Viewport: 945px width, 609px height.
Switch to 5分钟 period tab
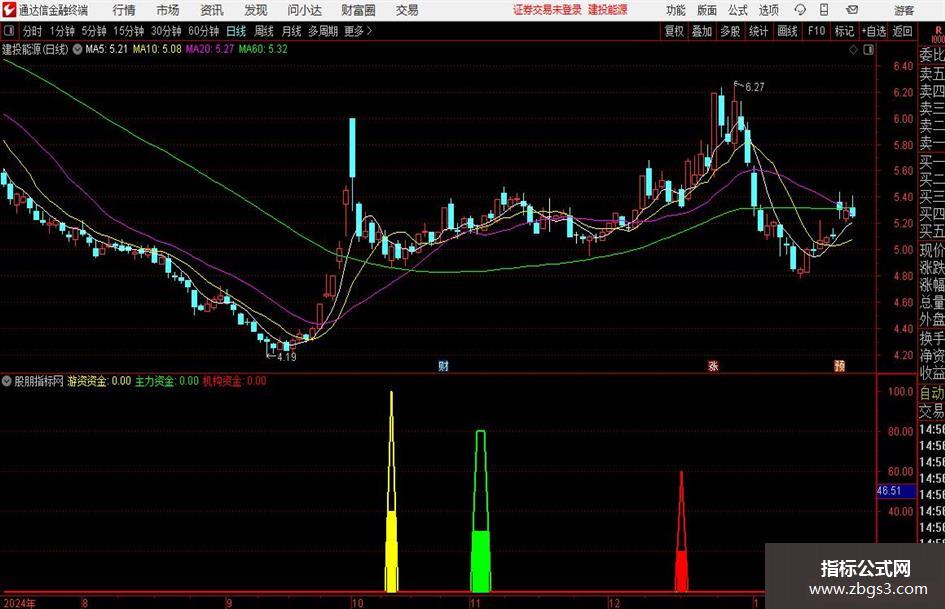(x=93, y=31)
